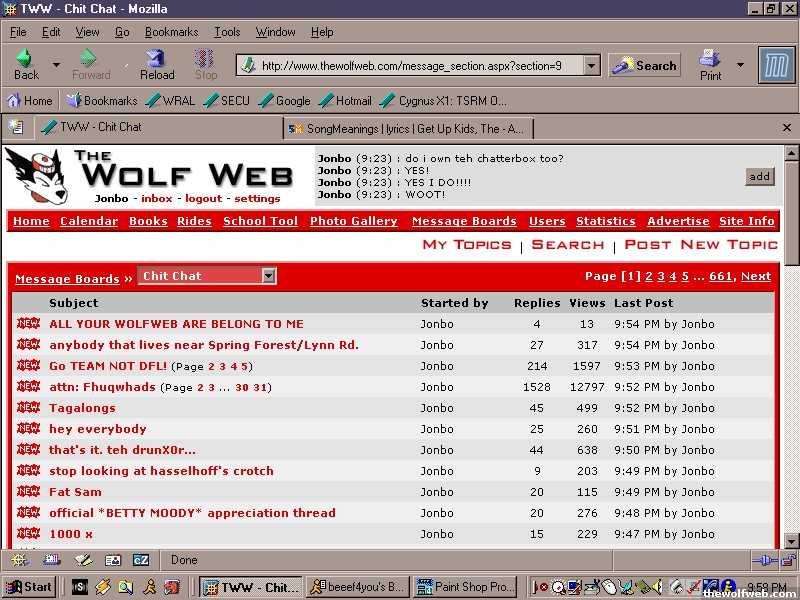Switch to the SongMeanings lyrics tab
Viewport: 800px width, 600px height.
(x=409, y=128)
